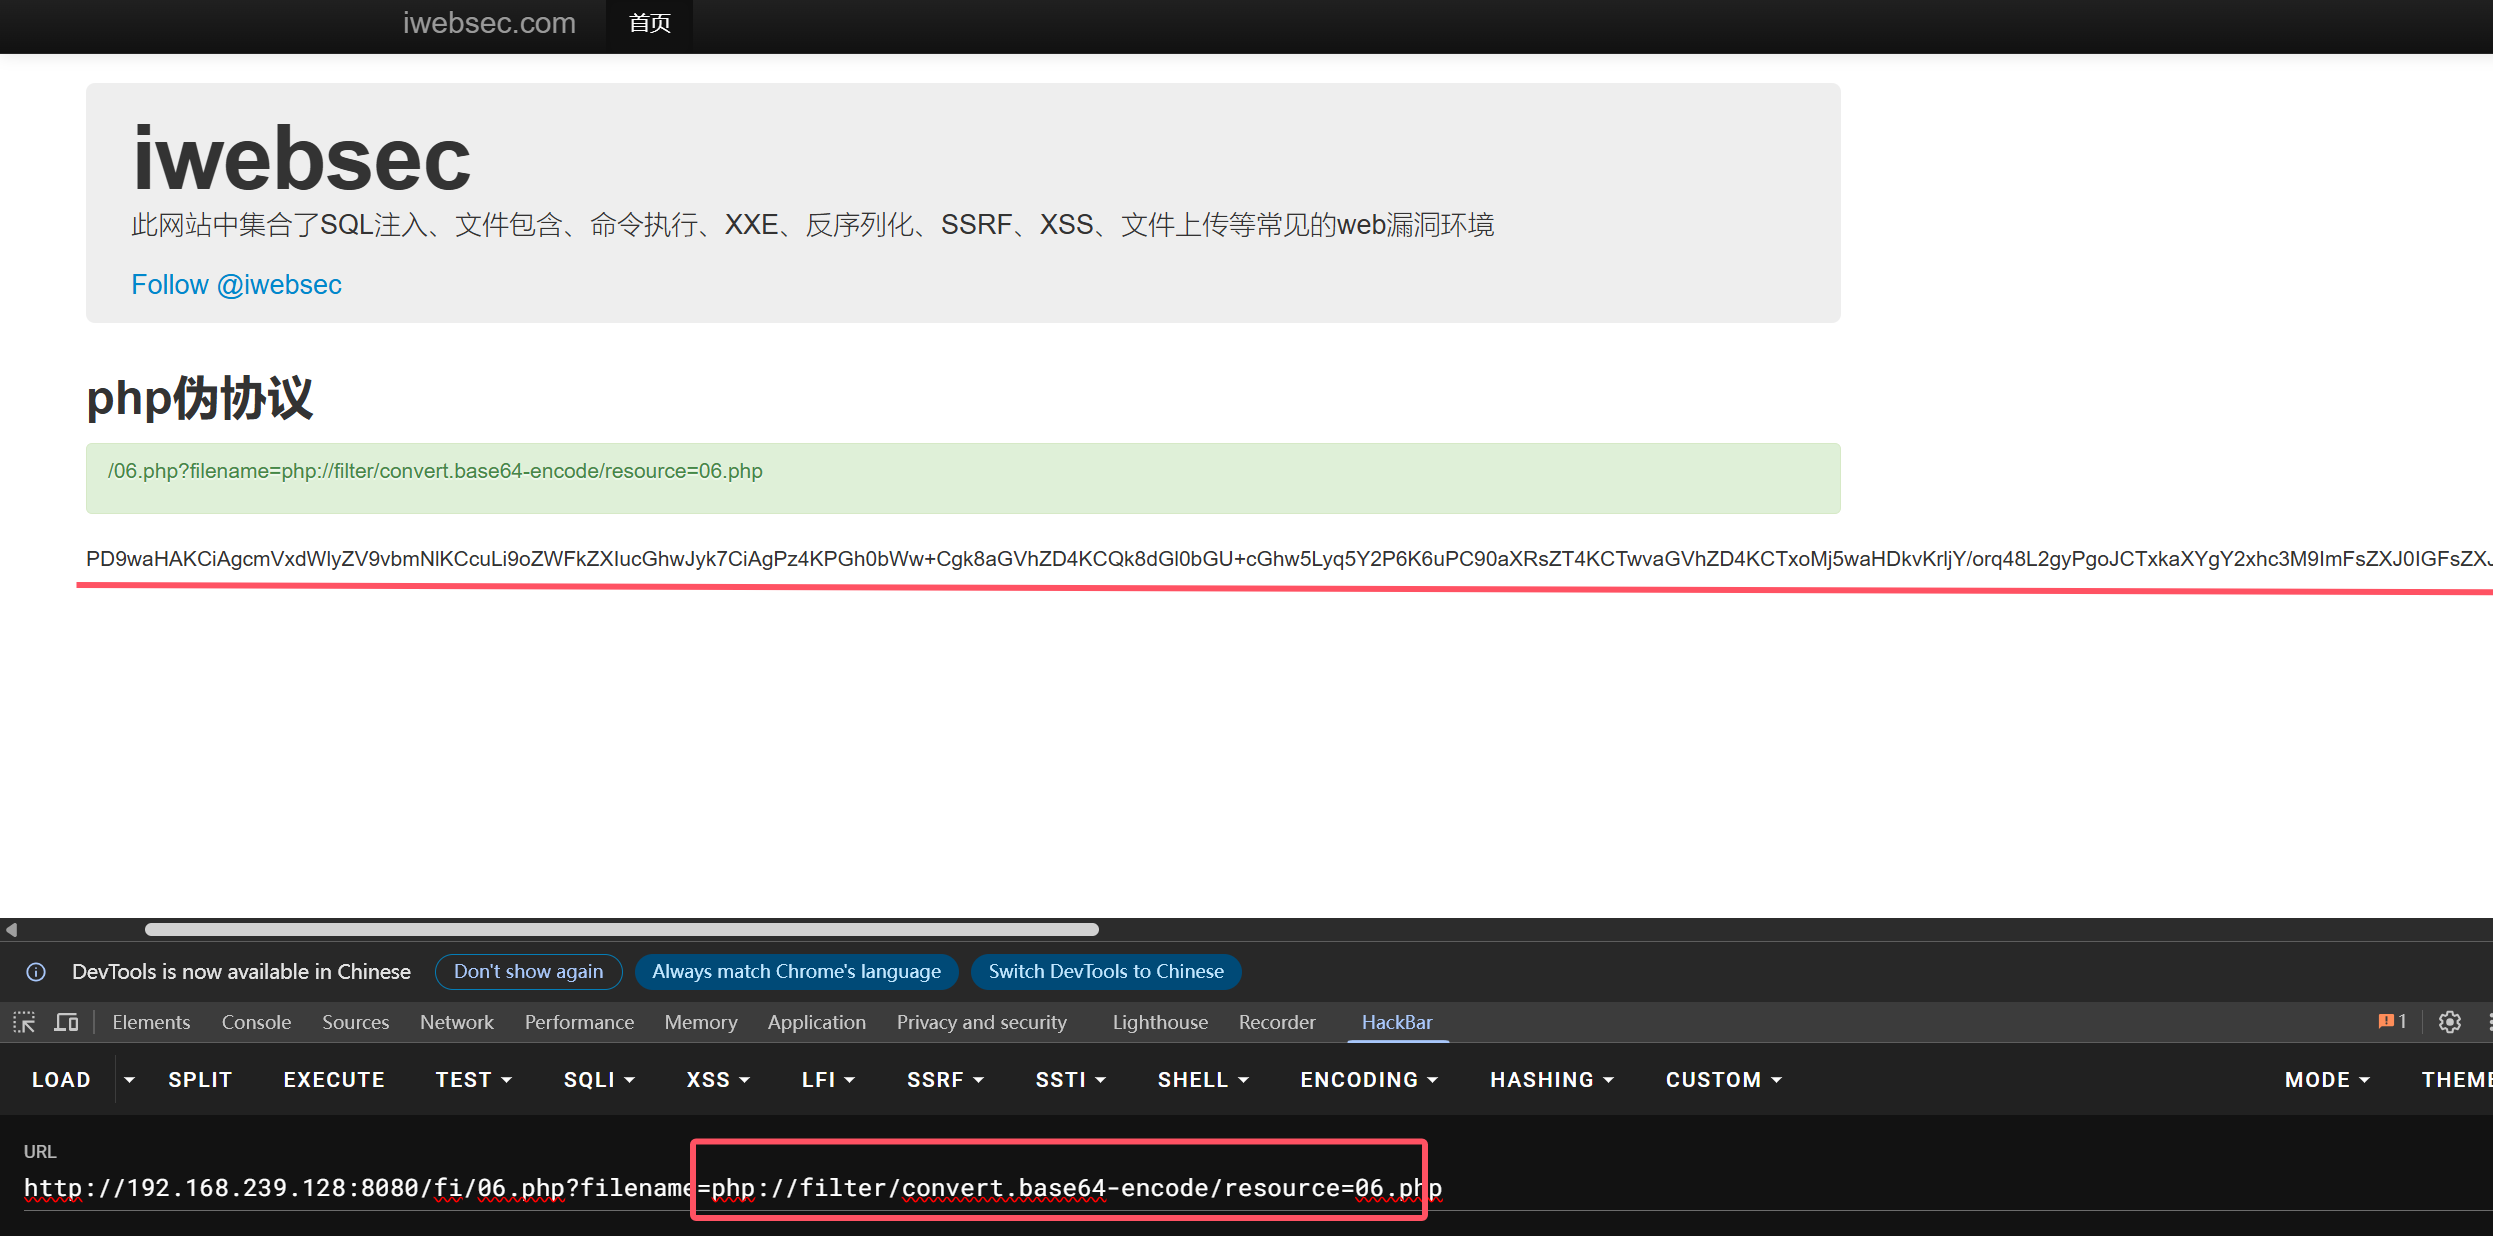This screenshot has height=1236, width=2493.
Task: Open the XSS dropdown in HackBar
Action: [x=716, y=1079]
